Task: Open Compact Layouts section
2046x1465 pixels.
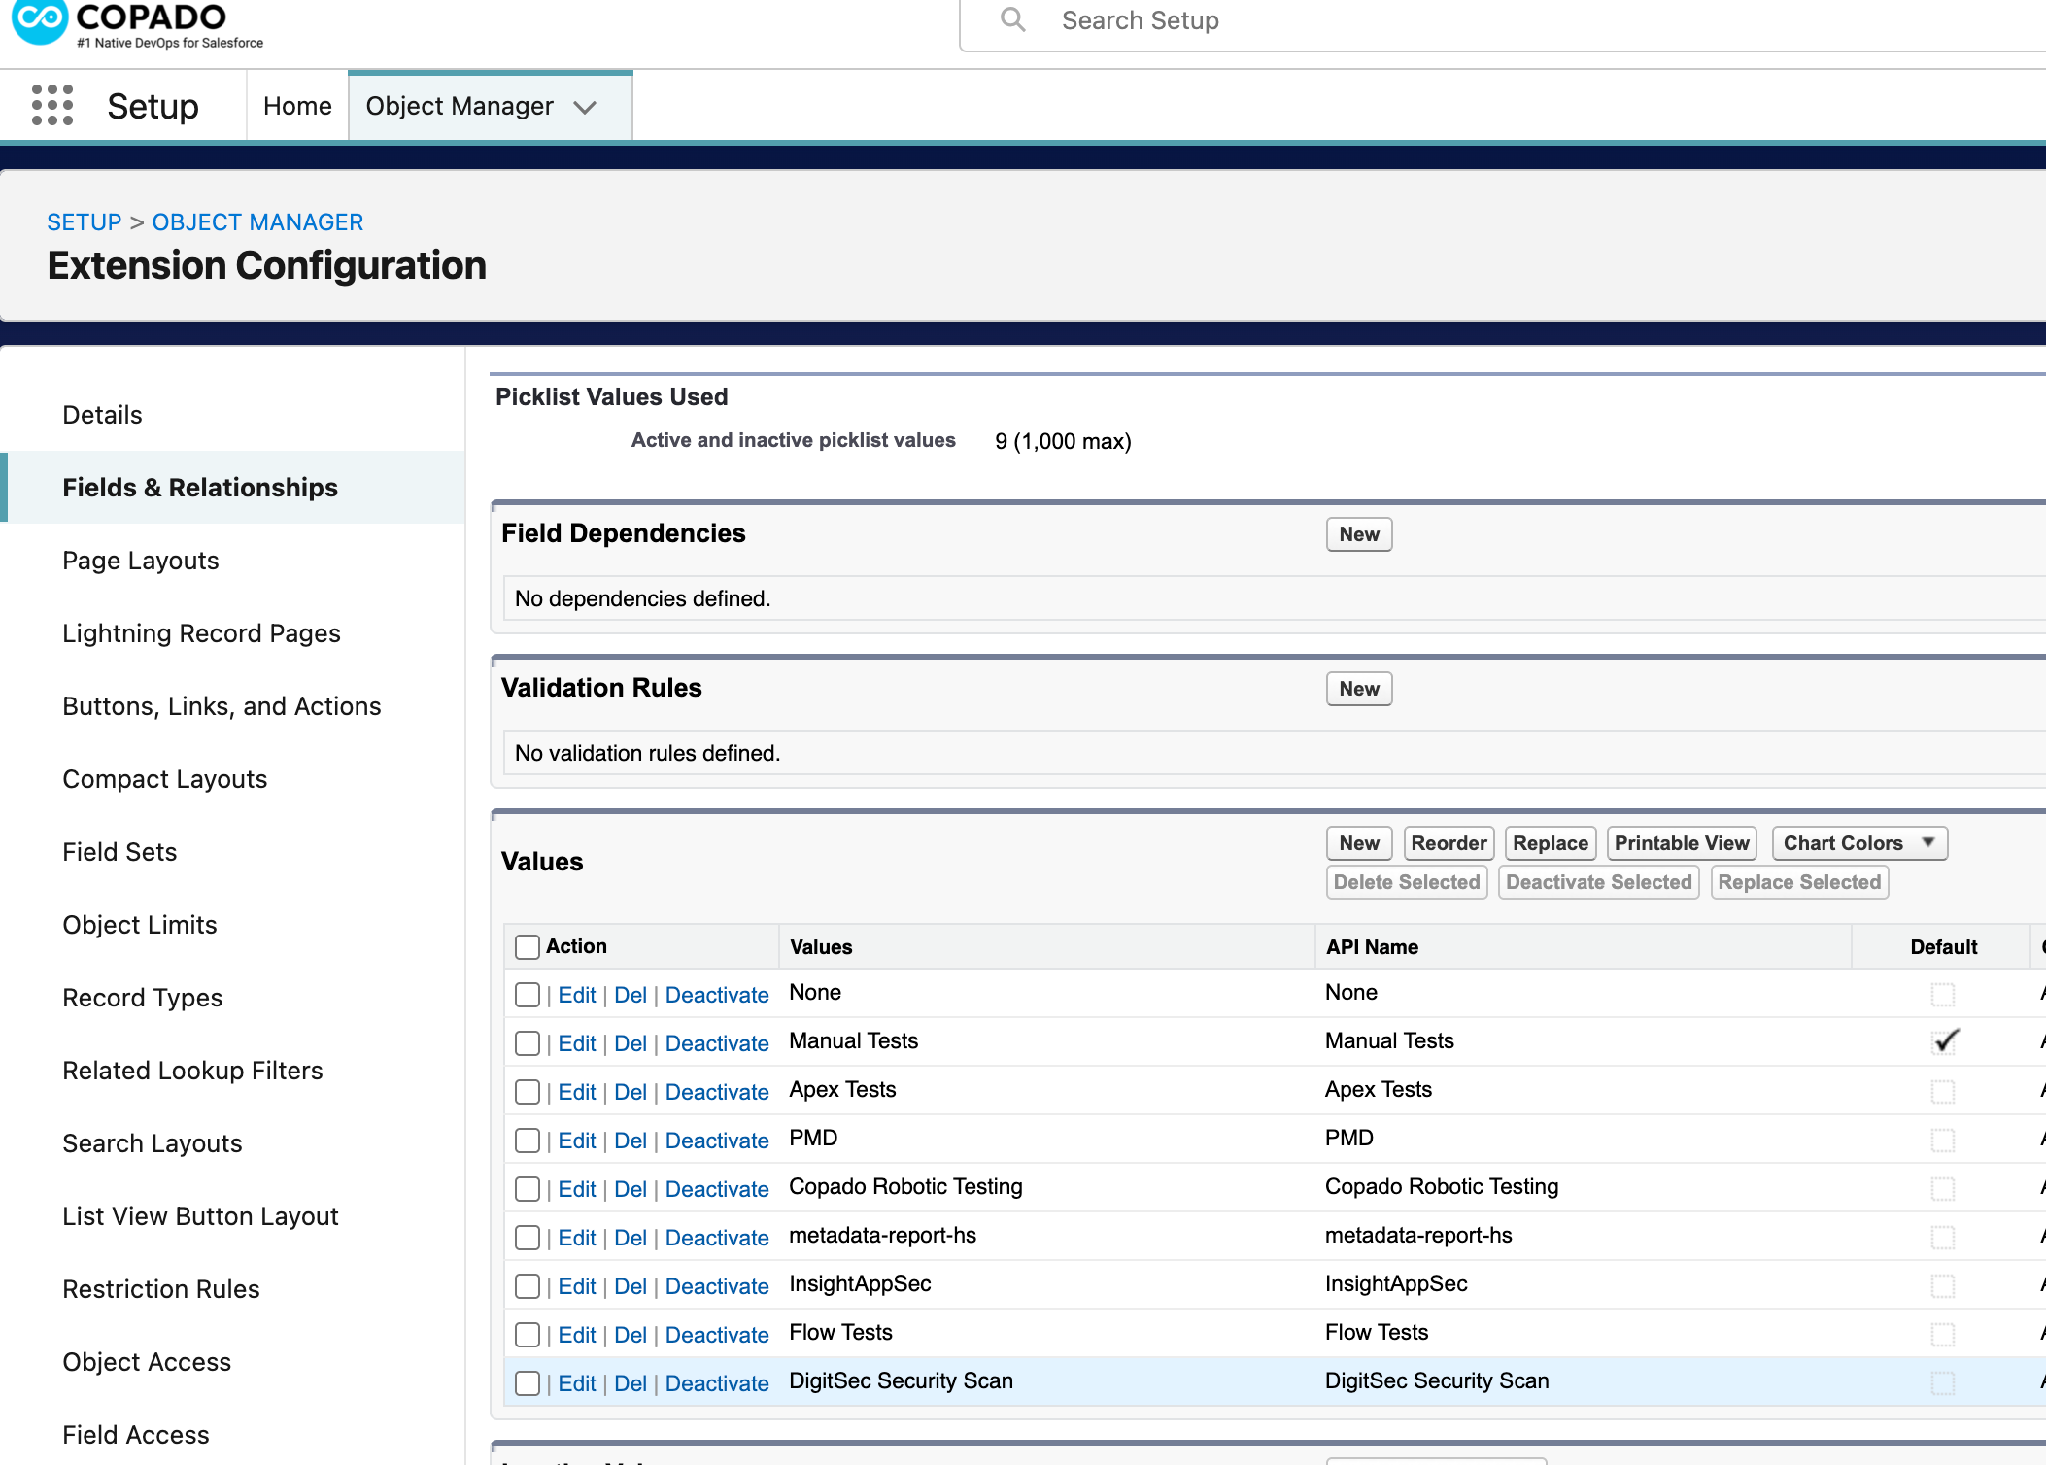Action: click(165, 779)
